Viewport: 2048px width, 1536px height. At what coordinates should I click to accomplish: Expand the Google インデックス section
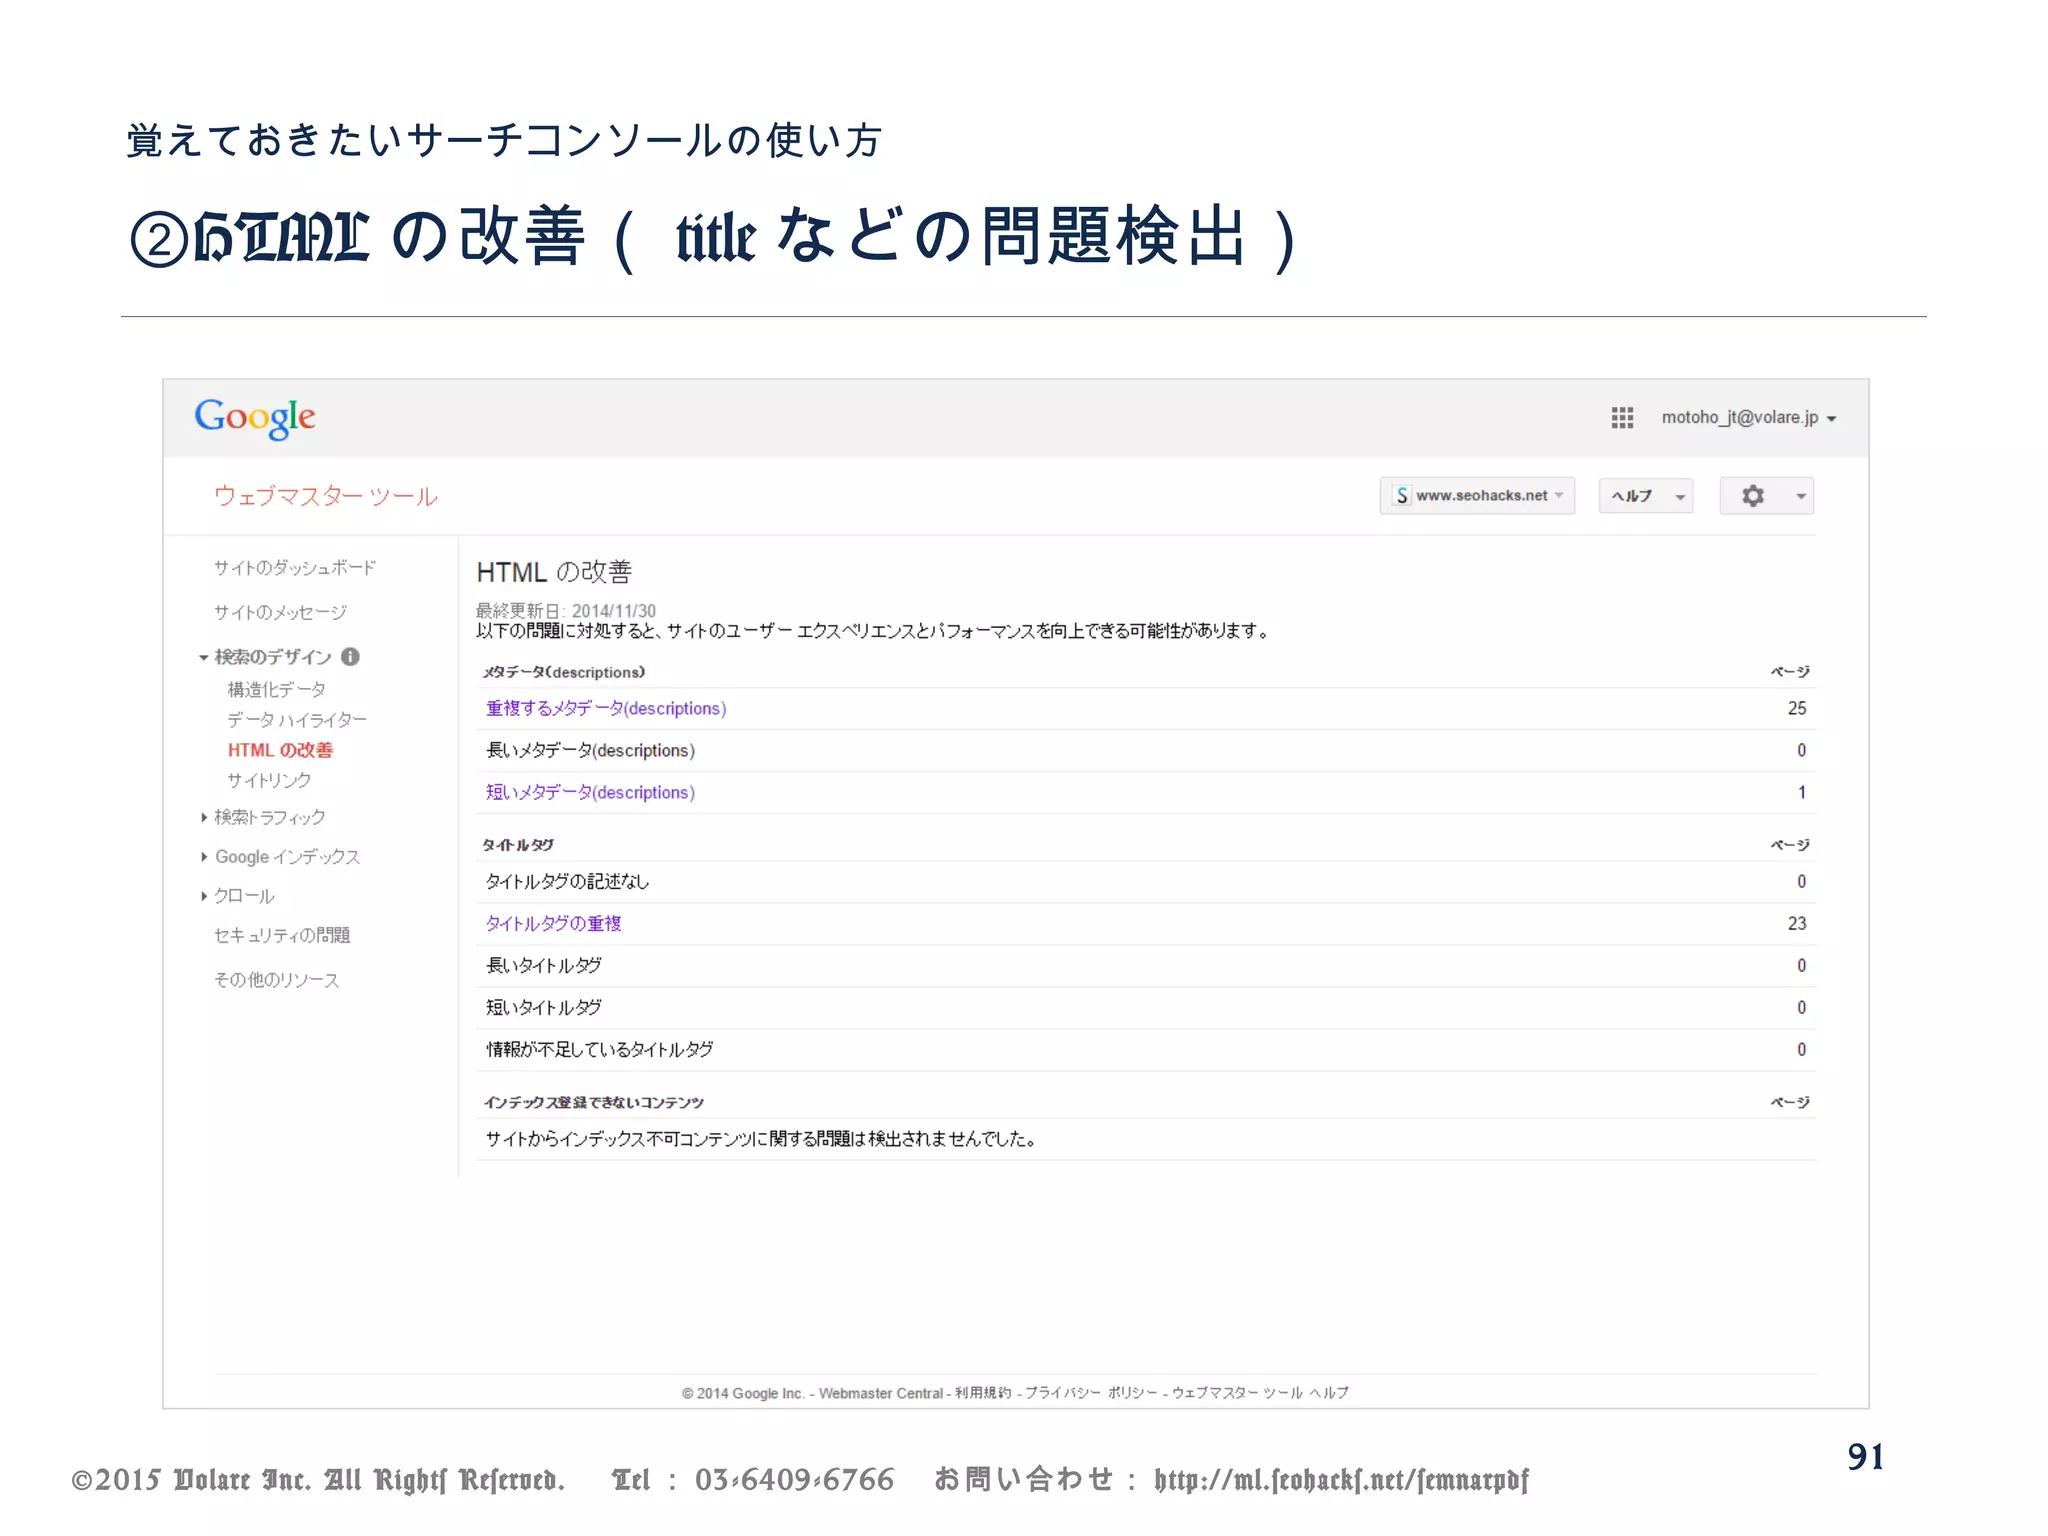click(x=204, y=857)
